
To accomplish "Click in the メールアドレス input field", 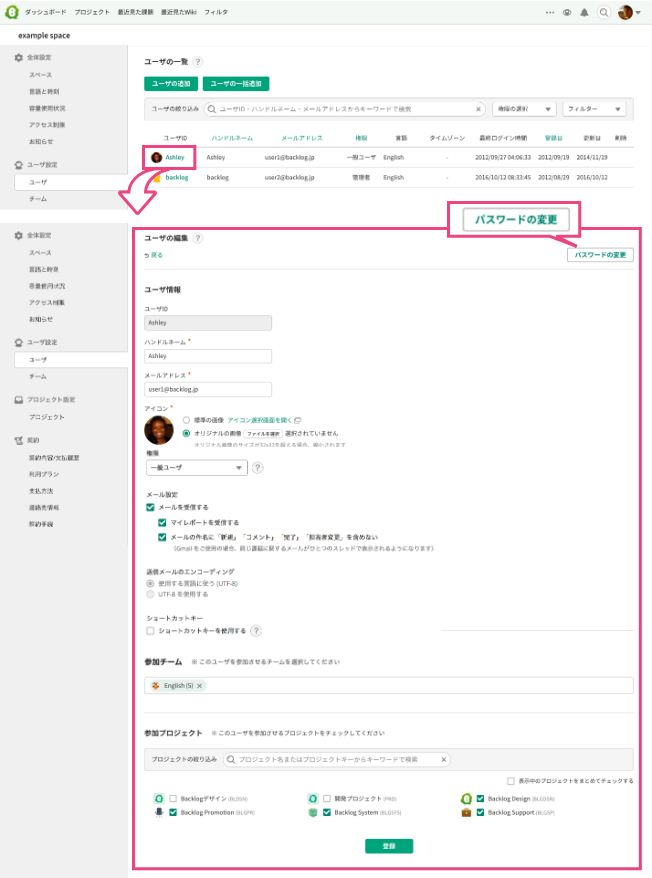I will pyautogui.click(x=208, y=388).
